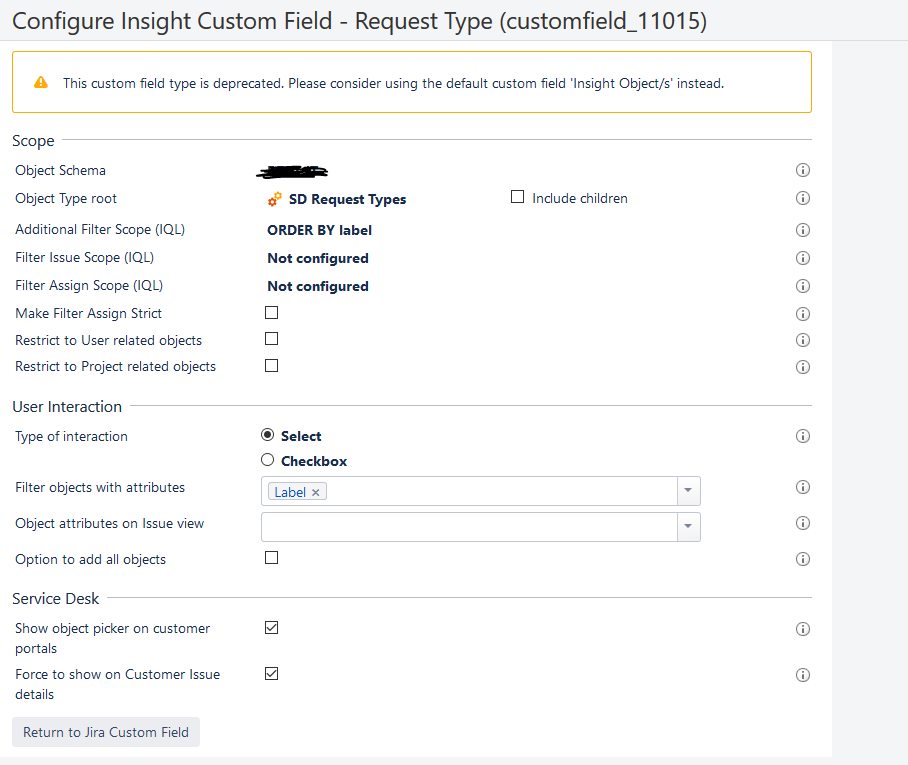Remove the Label tag from filter attributes
The height and width of the screenshot is (765, 908).
coord(316,492)
